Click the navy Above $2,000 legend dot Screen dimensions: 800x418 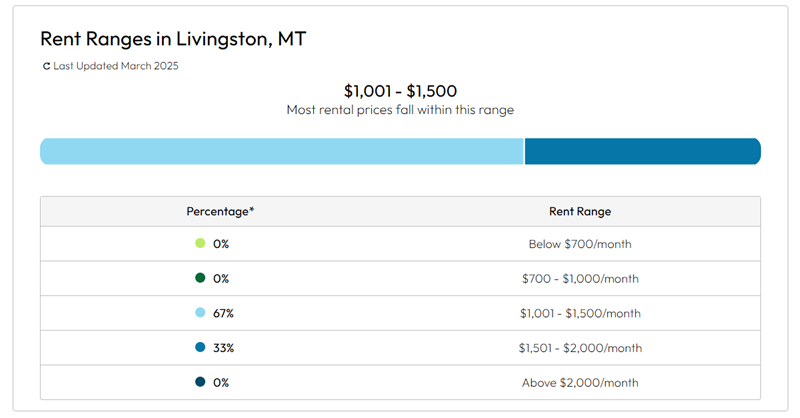click(x=200, y=382)
